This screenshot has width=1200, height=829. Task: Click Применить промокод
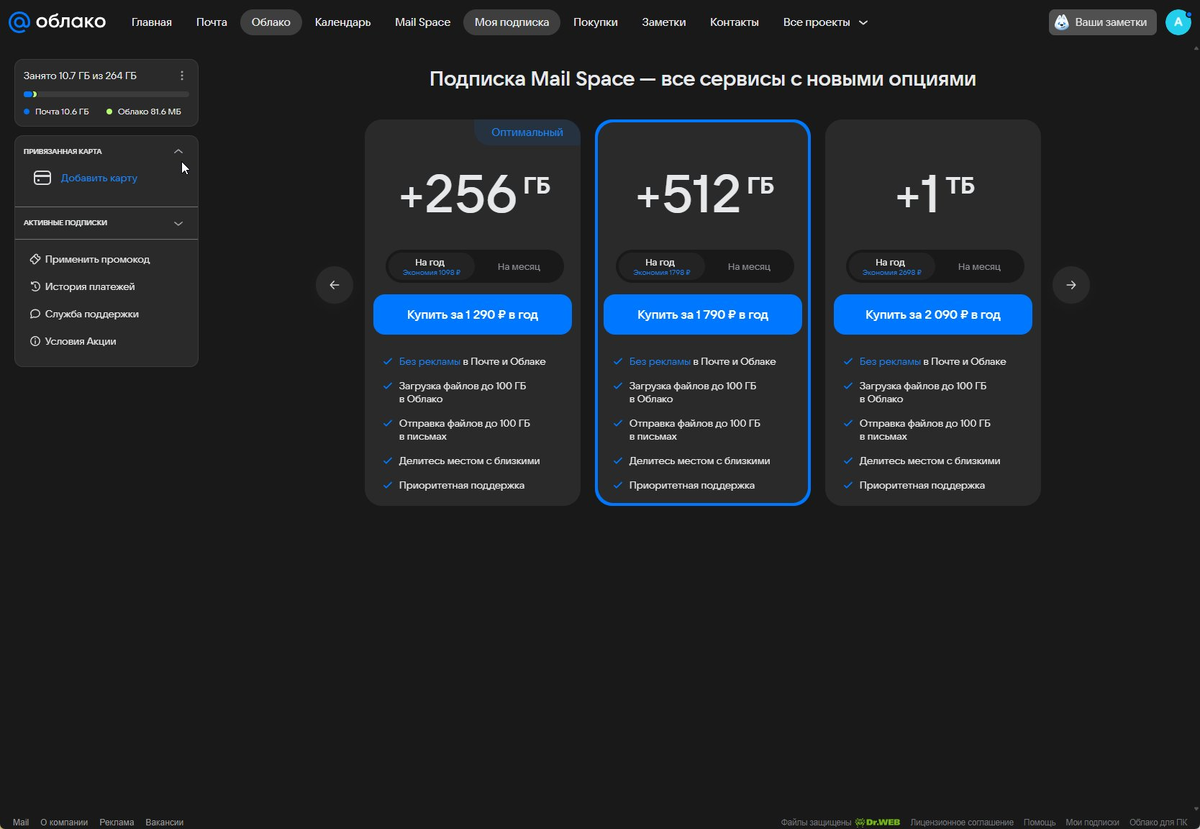97,259
